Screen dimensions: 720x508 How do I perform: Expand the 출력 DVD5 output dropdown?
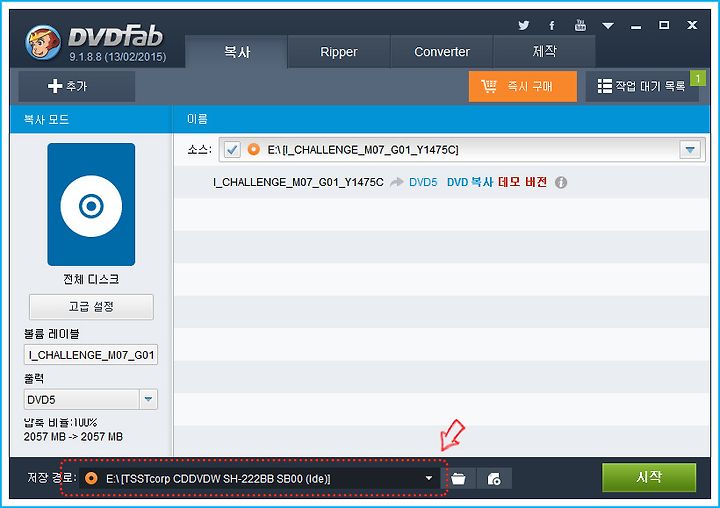click(x=148, y=400)
